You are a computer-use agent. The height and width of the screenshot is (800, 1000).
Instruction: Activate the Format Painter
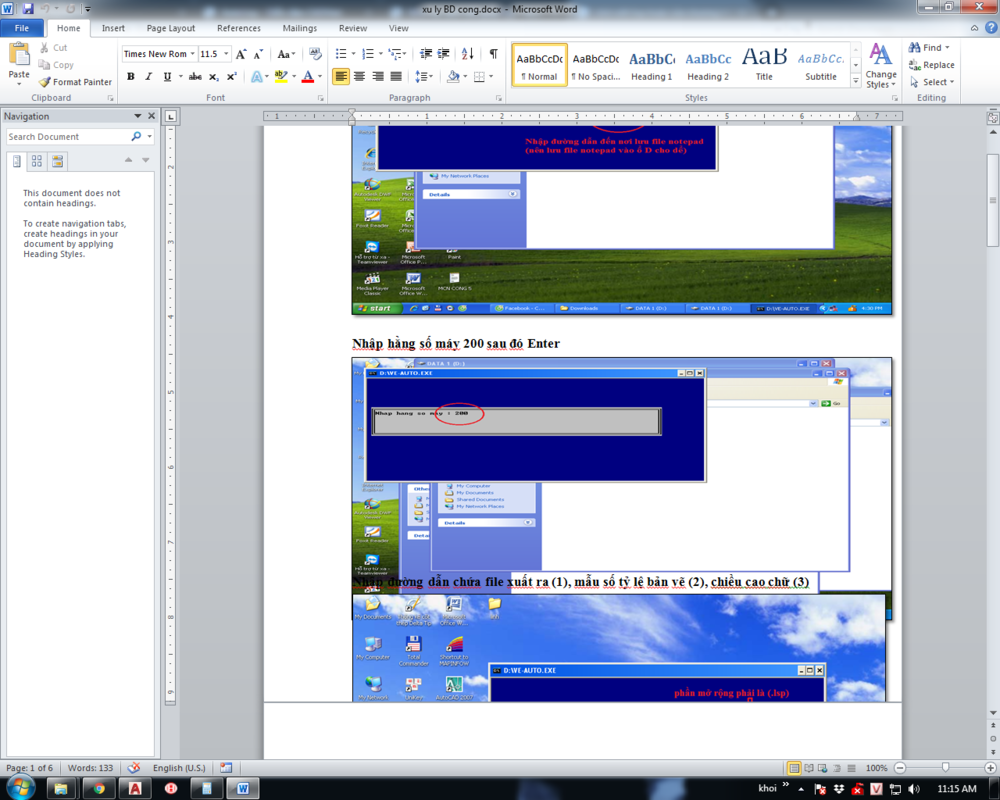click(x=75, y=82)
